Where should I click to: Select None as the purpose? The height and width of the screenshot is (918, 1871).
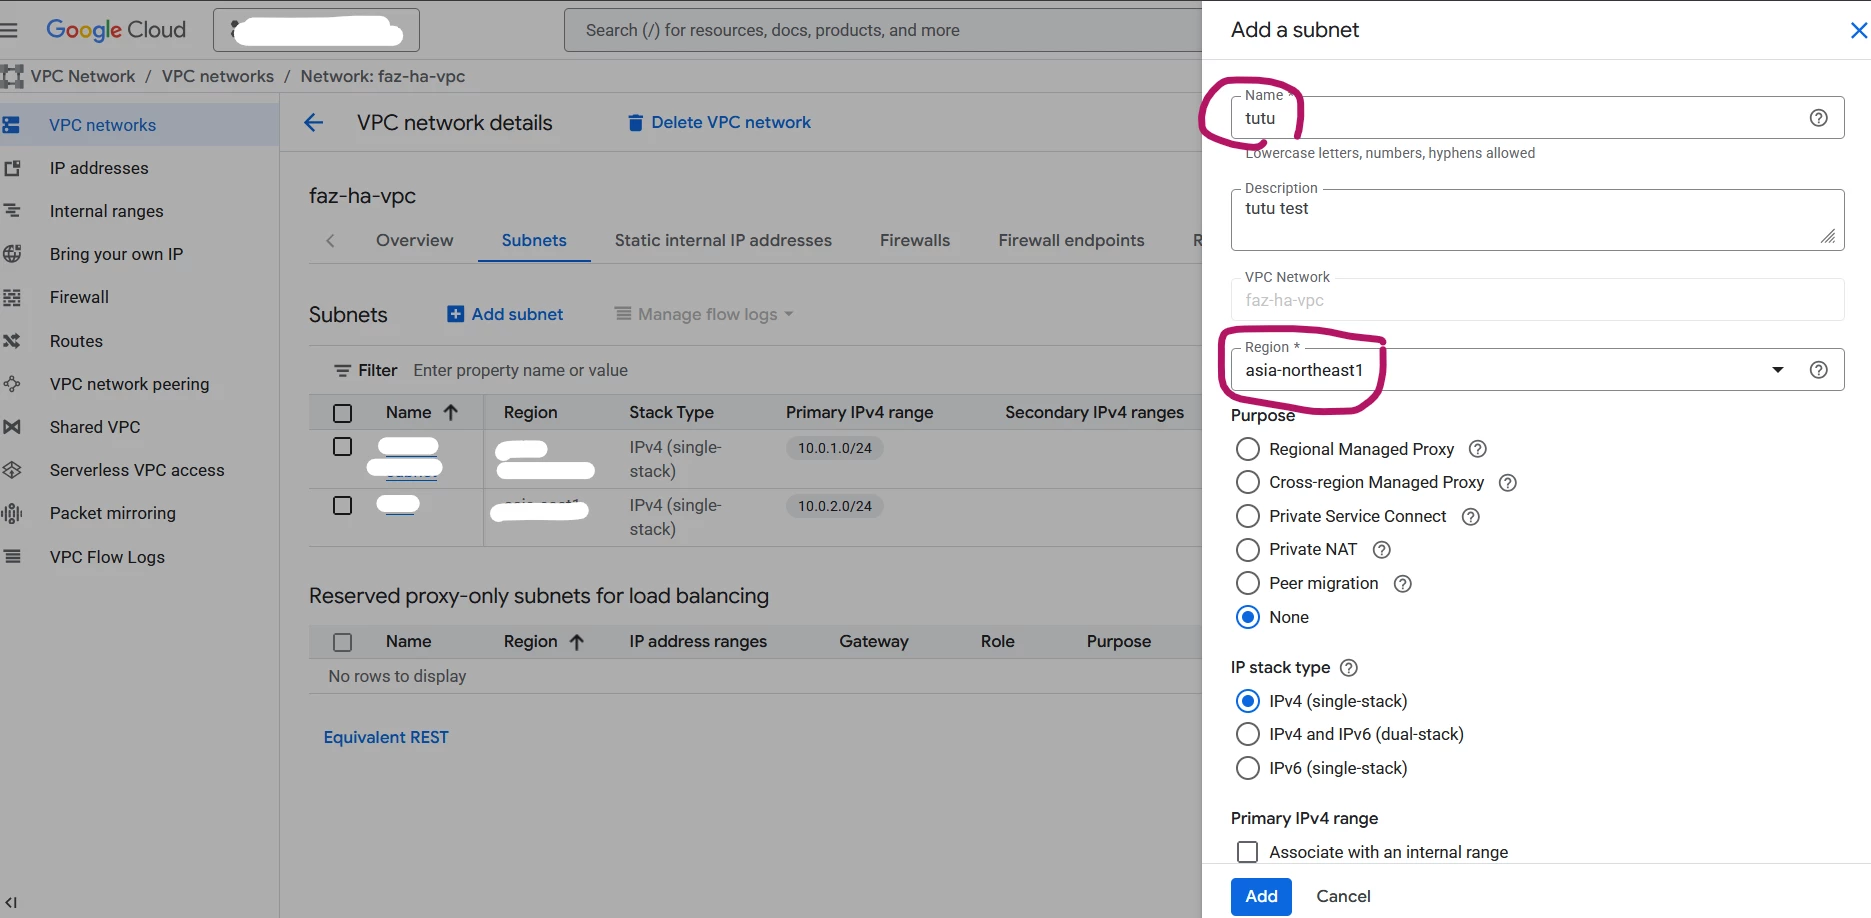pos(1248,617)
